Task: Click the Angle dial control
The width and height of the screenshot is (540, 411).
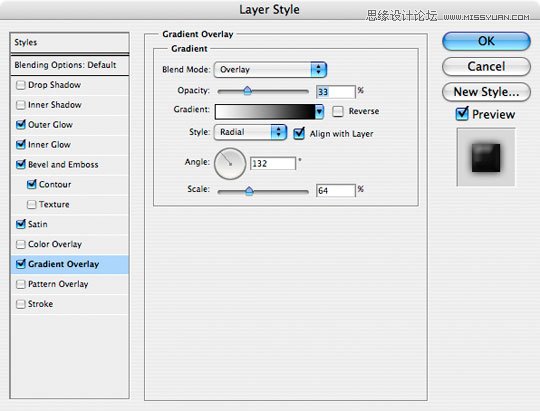Action: pyautogui.click(x=230, y=164)
